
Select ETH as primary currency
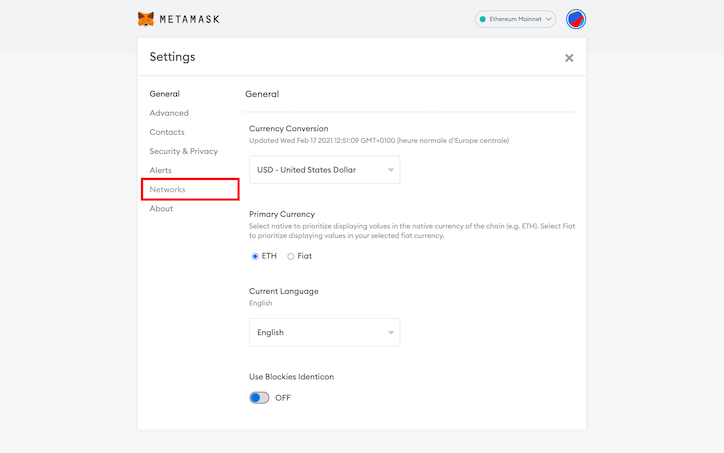coord(255,256)
